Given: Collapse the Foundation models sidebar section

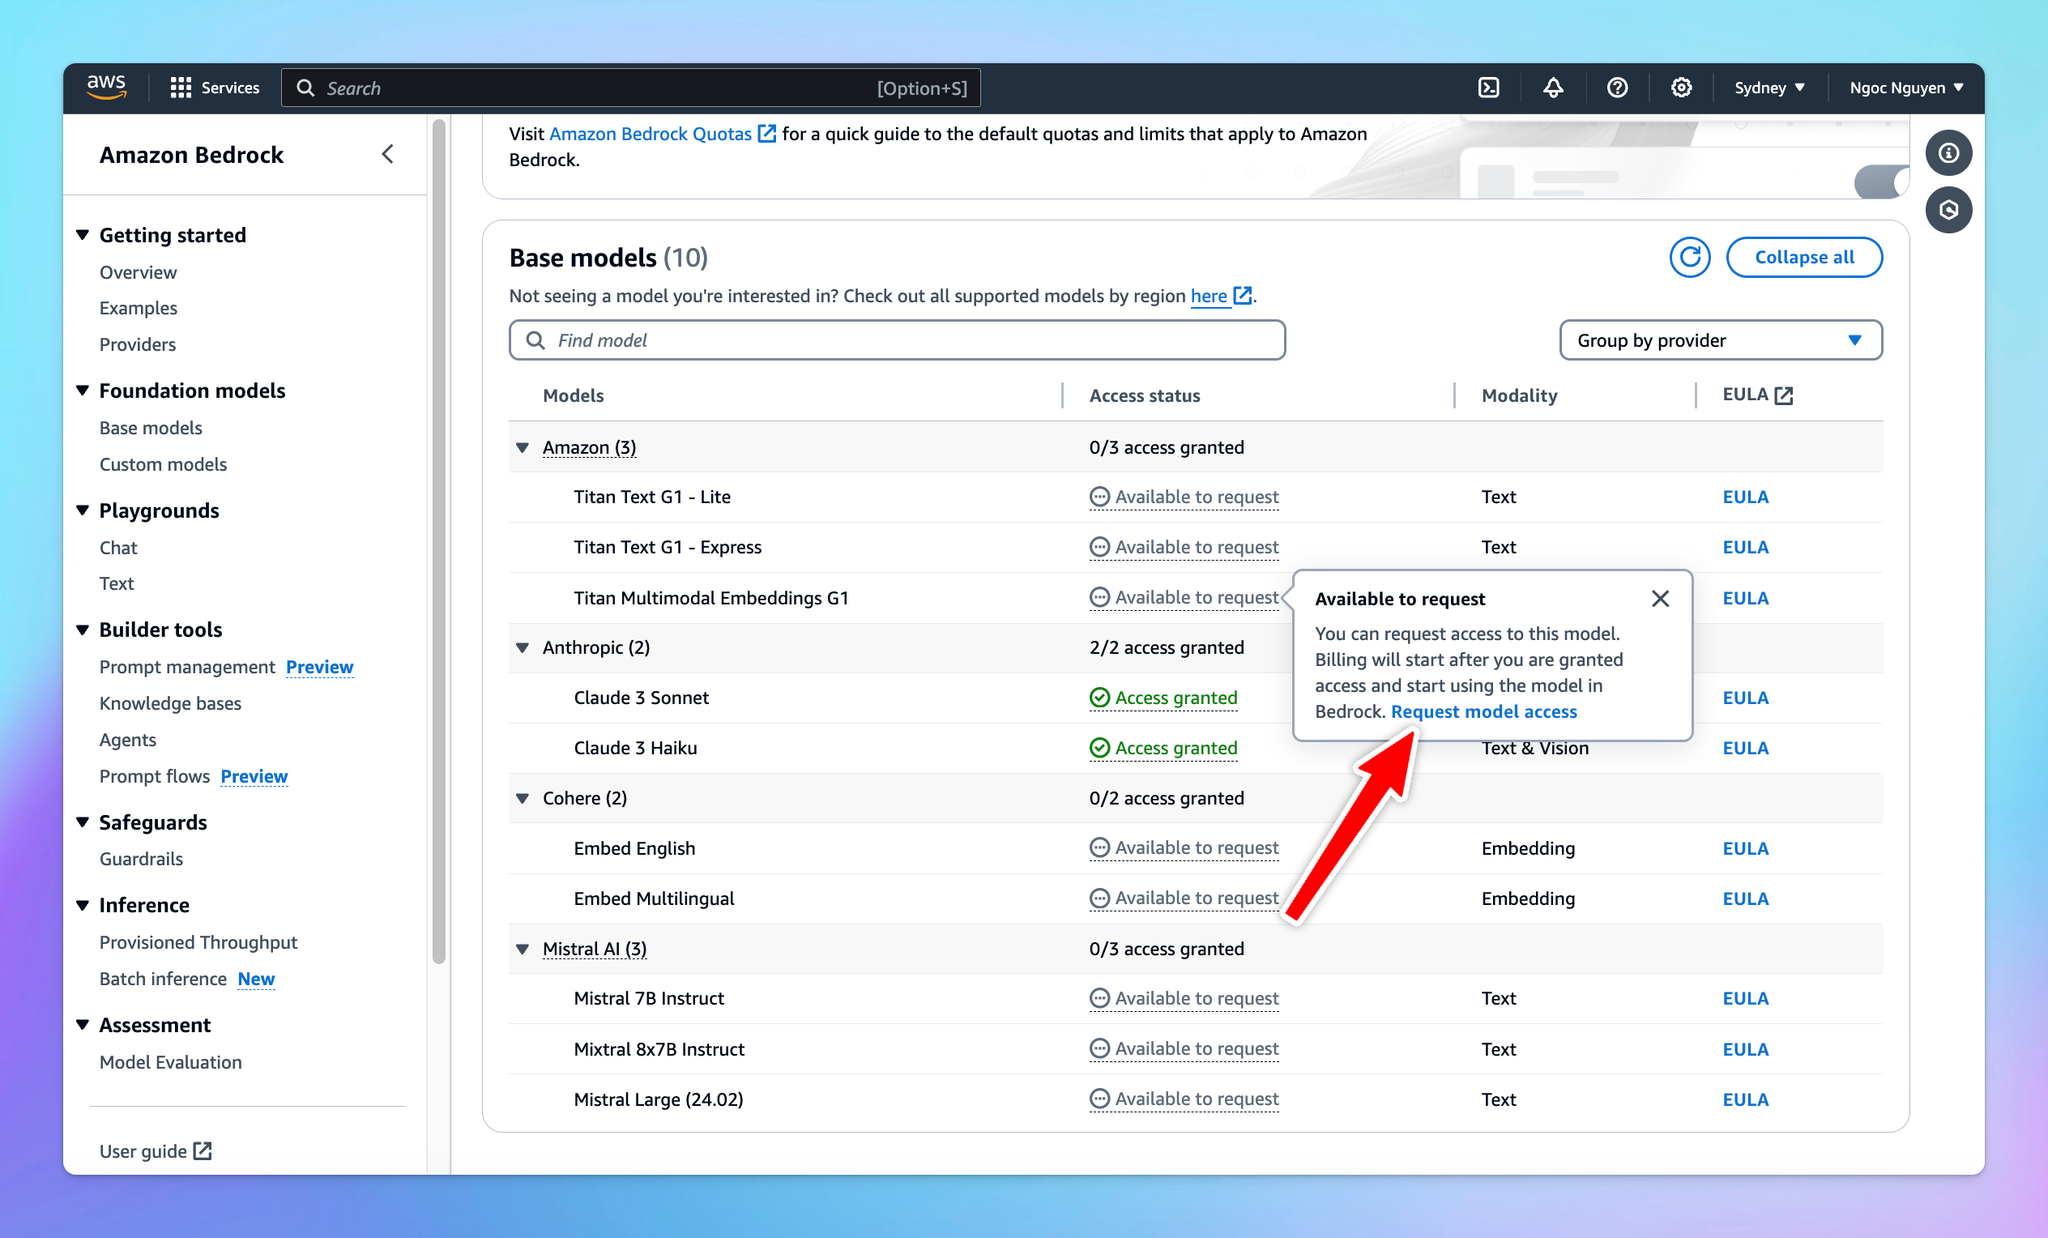Looking at the screenshot, I should (83, 390).
